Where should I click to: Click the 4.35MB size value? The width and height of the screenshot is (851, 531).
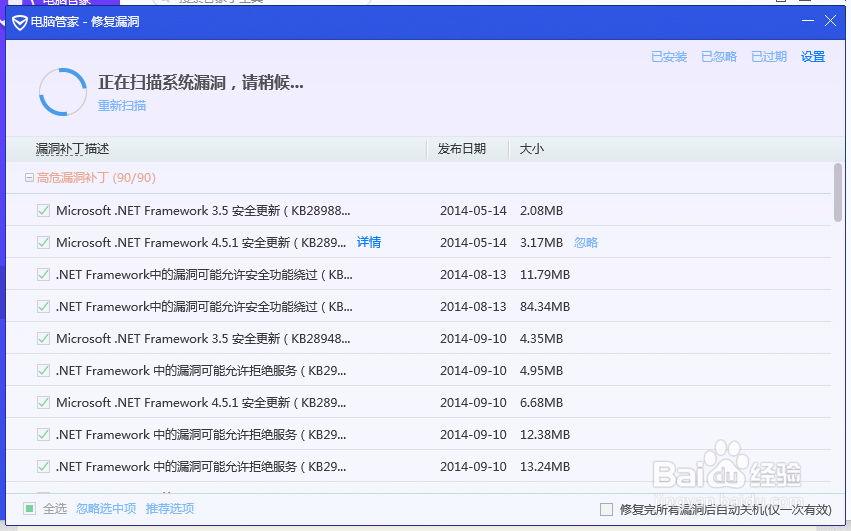click(x=541, y=339)
